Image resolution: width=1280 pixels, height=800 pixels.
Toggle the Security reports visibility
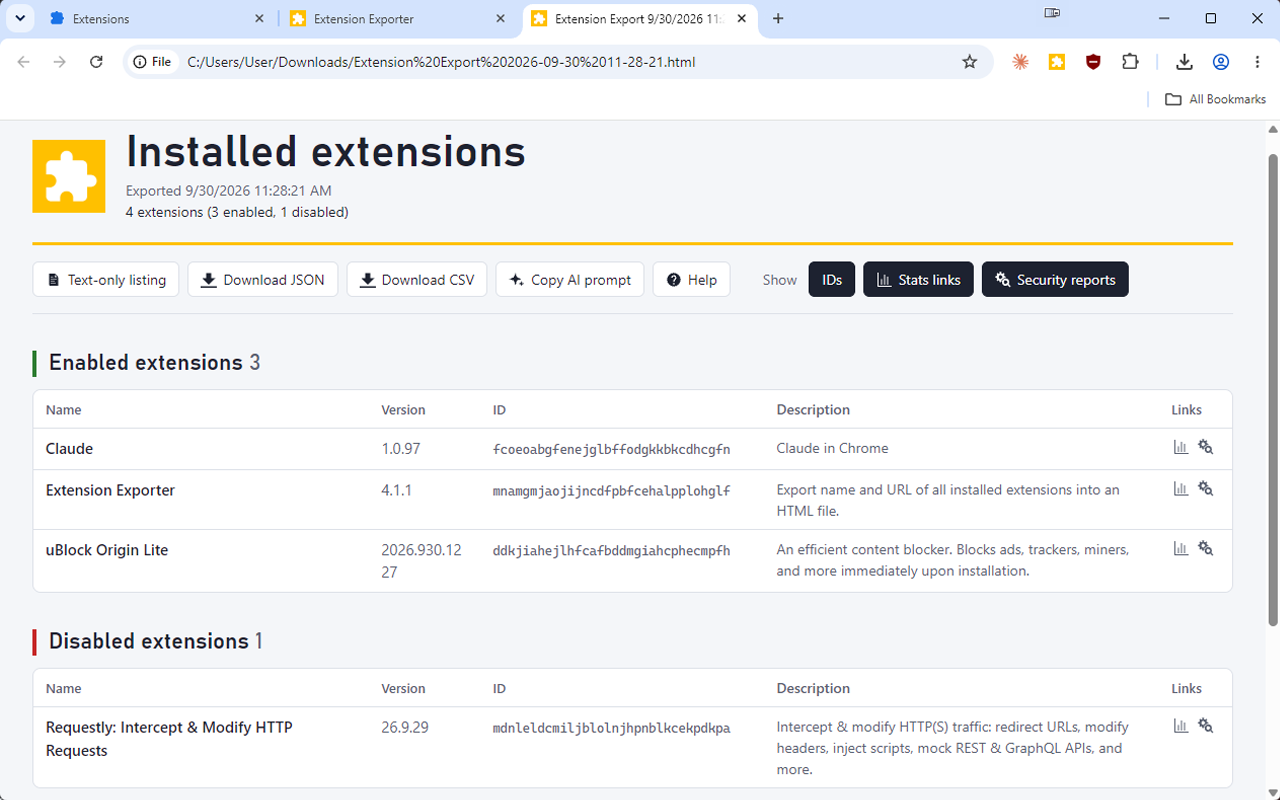[1055, 280]
